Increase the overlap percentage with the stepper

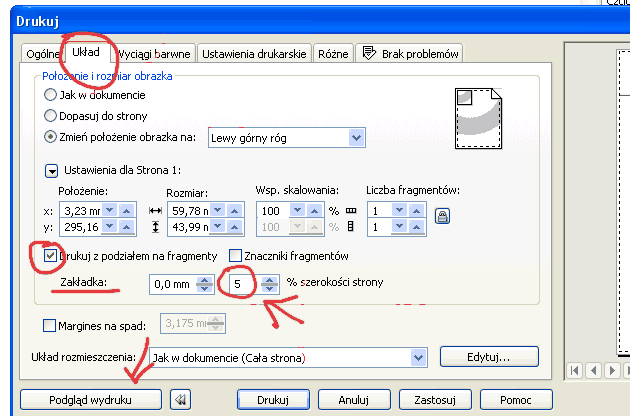pos(269,280)
